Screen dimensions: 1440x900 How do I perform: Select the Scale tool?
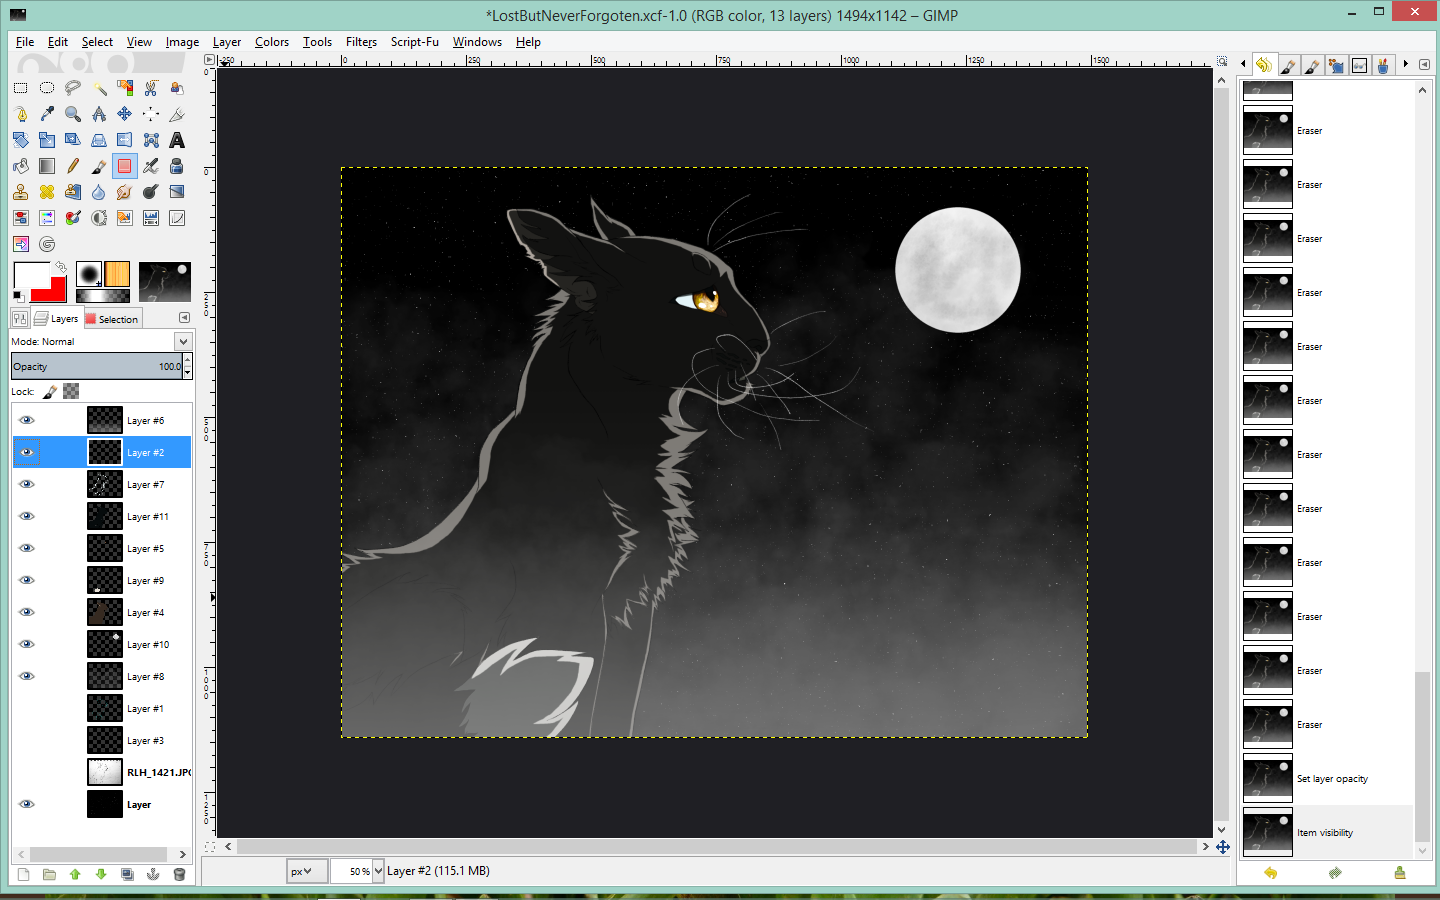47,140
